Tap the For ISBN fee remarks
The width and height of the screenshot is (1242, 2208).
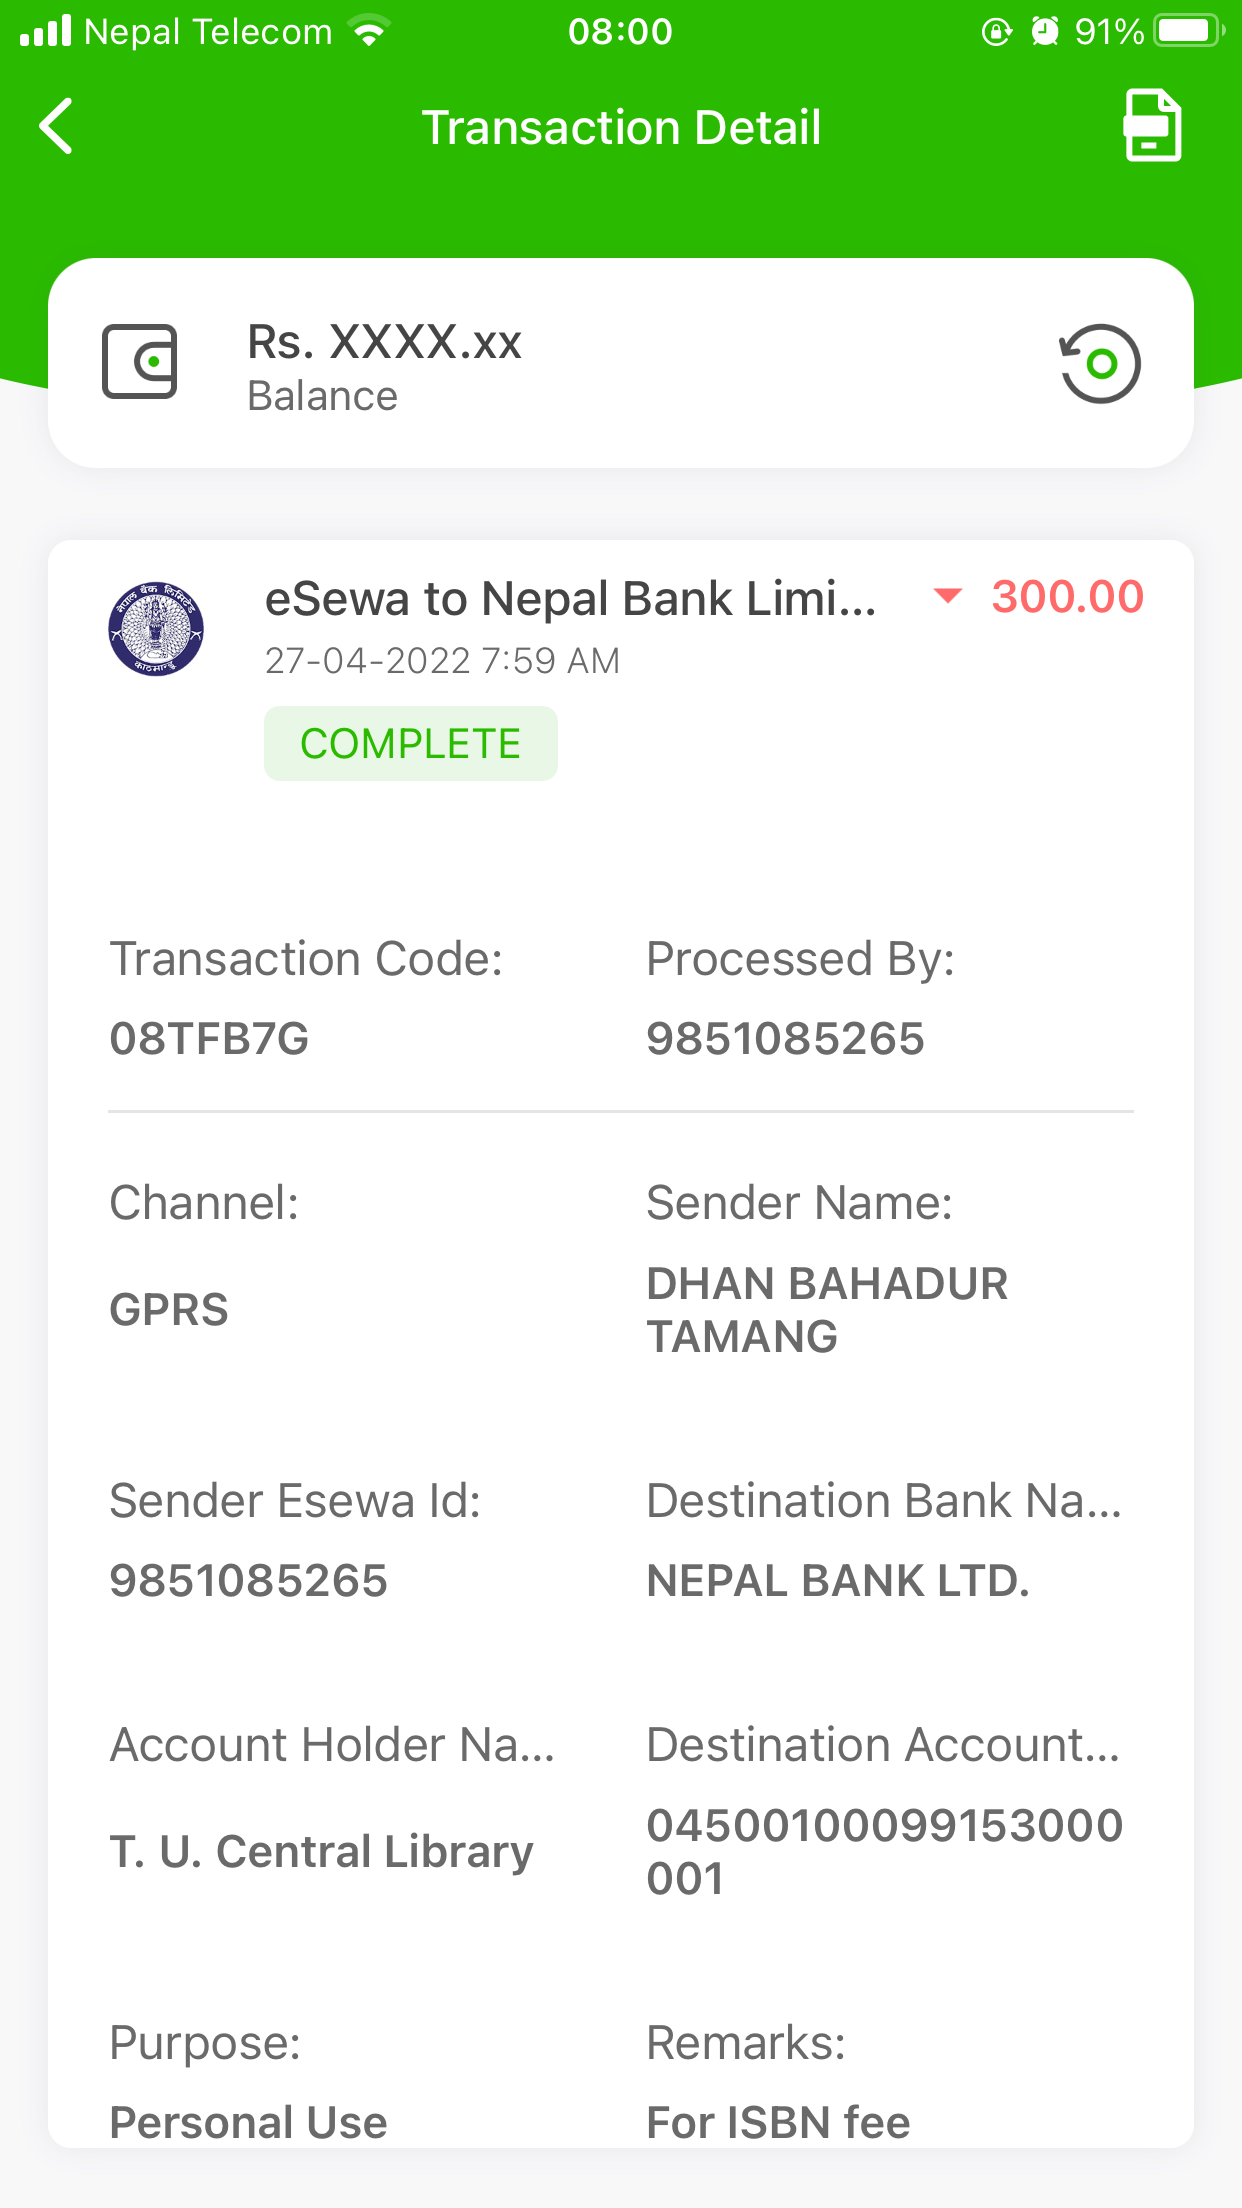pyautogui.click(x=778, y=2122)
